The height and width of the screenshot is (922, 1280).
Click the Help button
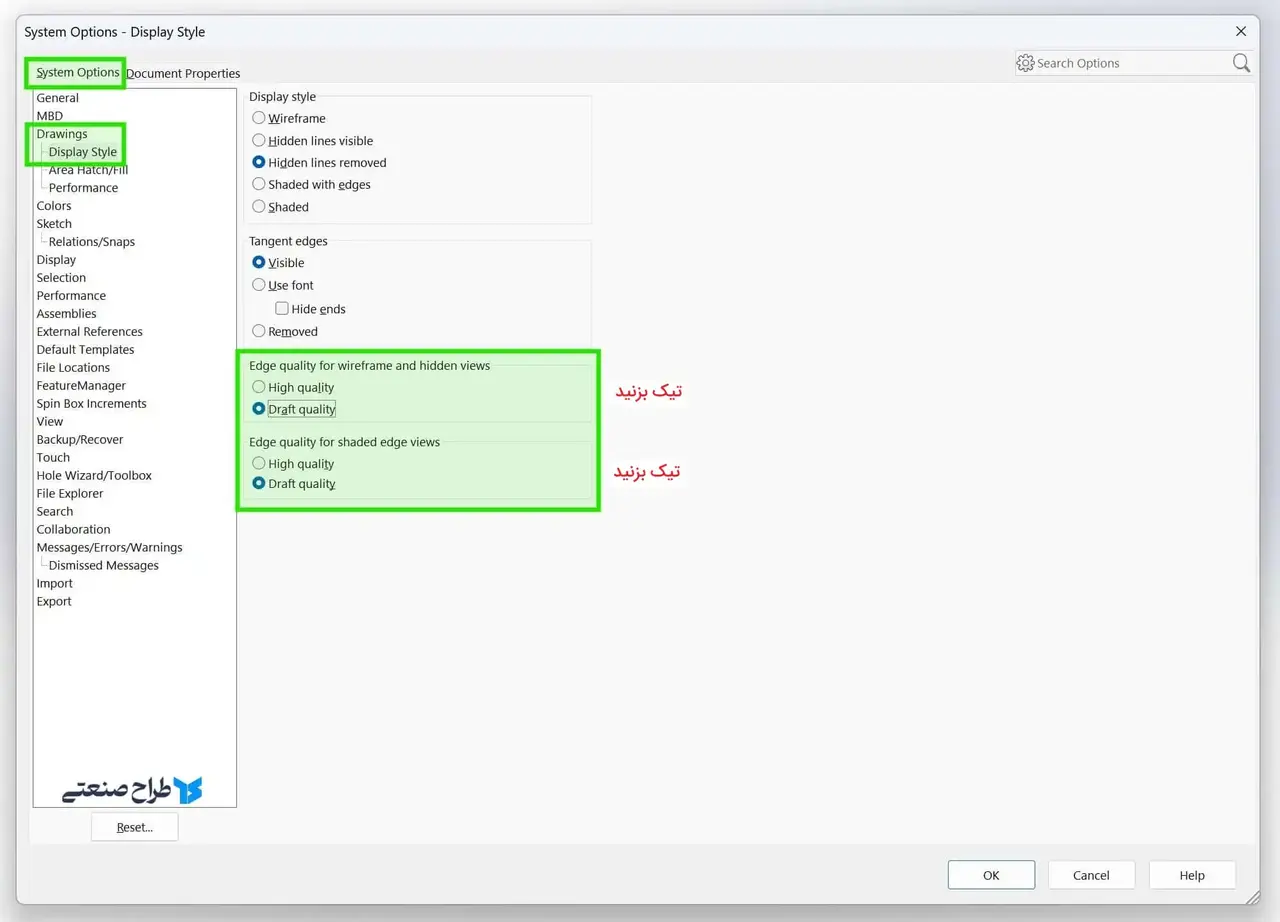pos(1191,875)
